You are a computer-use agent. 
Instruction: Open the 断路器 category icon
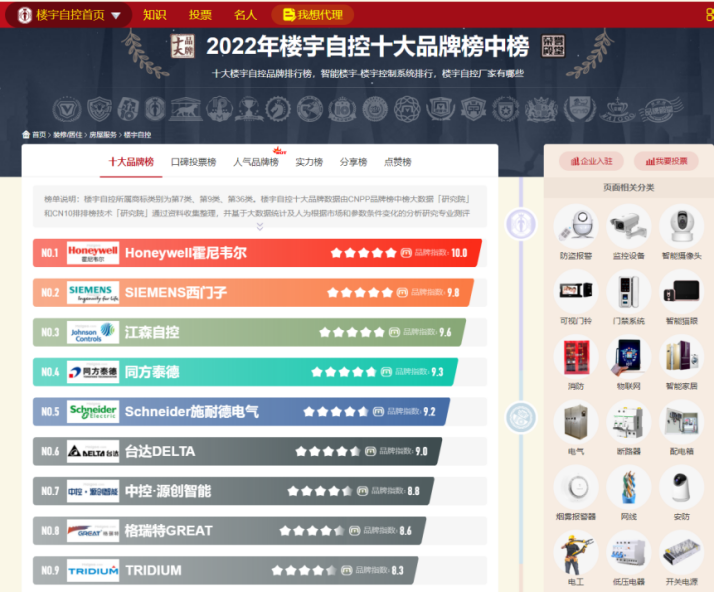[628, 422]
